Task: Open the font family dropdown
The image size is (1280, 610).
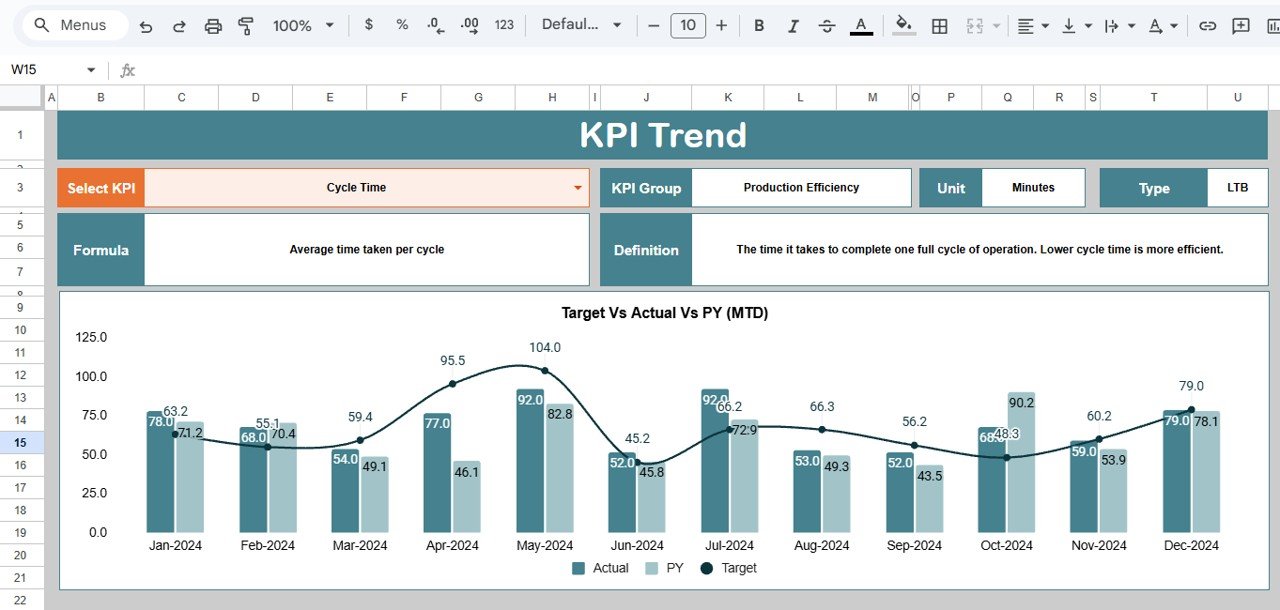Action: [x=582, y=25]
